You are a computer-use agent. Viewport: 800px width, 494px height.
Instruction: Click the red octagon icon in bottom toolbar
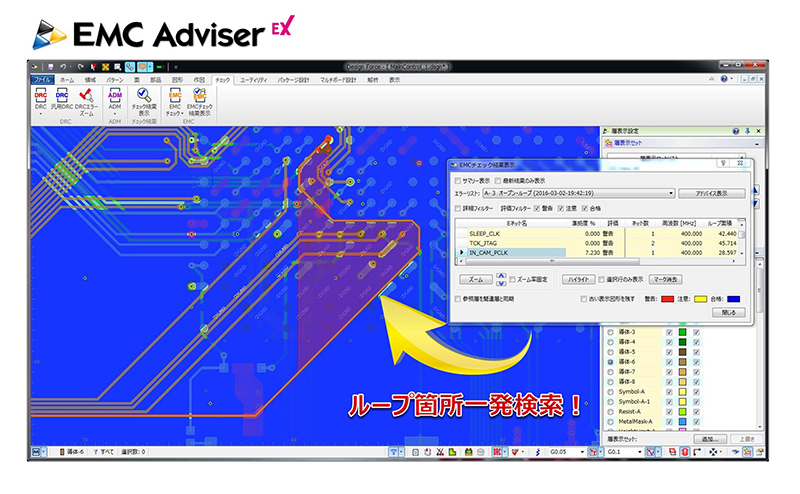(685, 452)
